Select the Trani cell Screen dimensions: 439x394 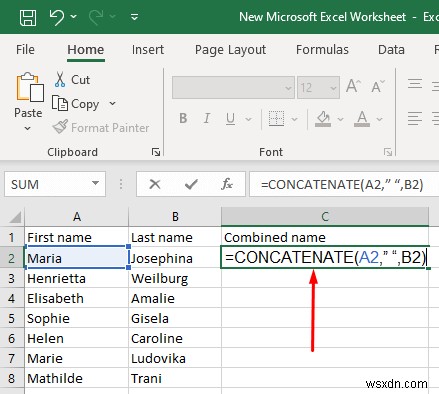(x=175, y=379)
